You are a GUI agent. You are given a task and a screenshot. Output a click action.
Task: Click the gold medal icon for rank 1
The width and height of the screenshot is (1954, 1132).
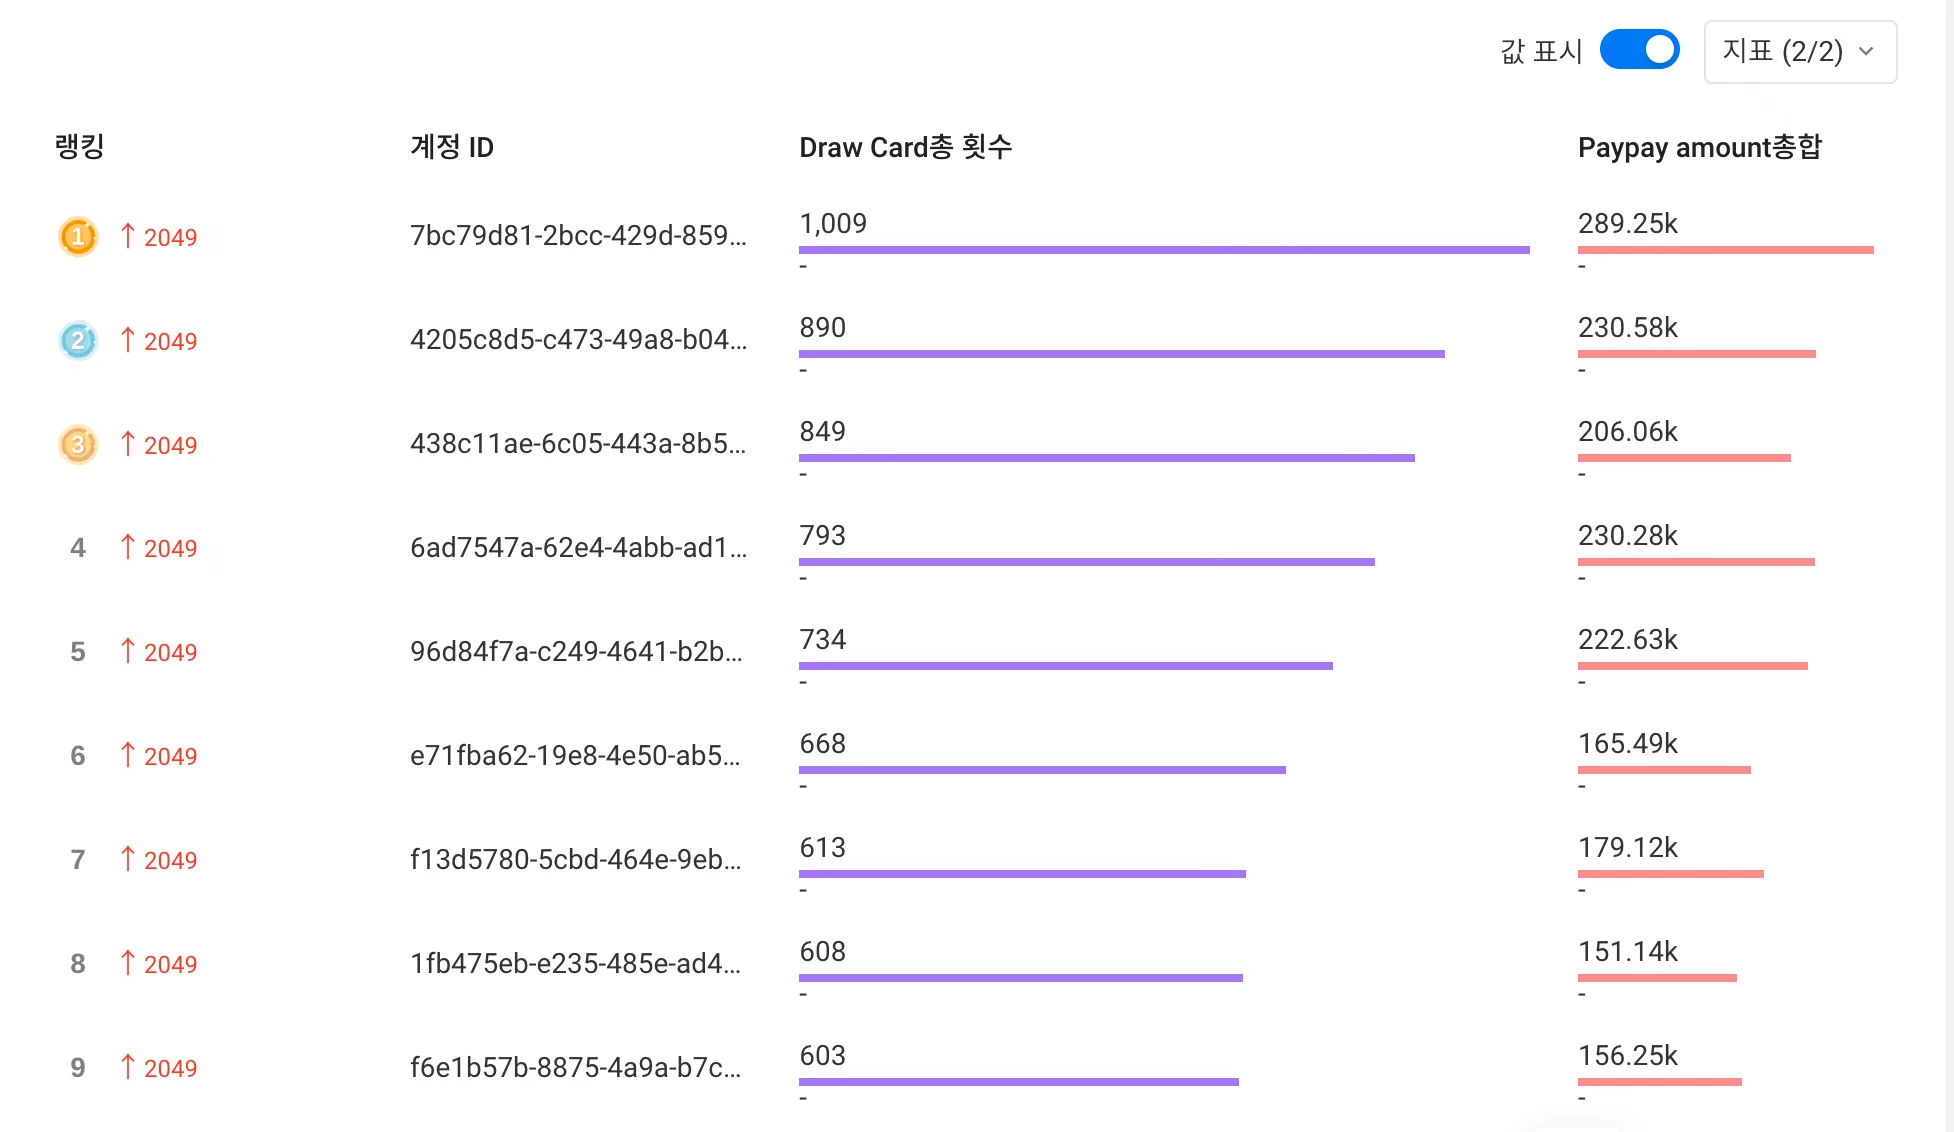[77, 237]
